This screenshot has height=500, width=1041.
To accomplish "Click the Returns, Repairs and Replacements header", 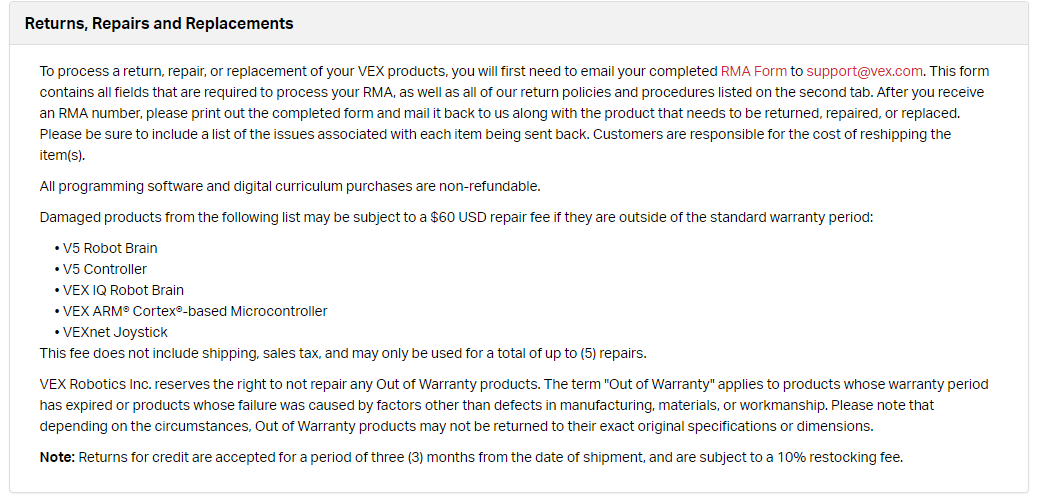I will tap(159, 23).
